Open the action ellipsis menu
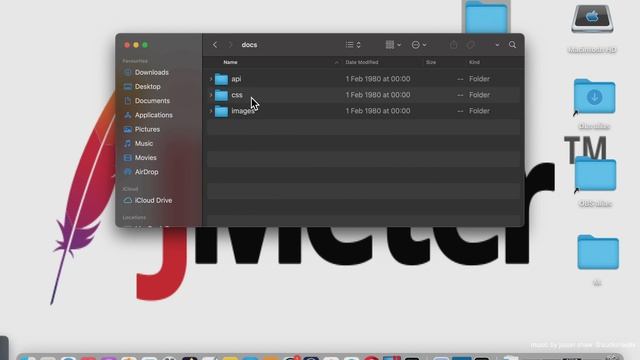Viewport: 640px width, 360px height. tap(419, 45)
